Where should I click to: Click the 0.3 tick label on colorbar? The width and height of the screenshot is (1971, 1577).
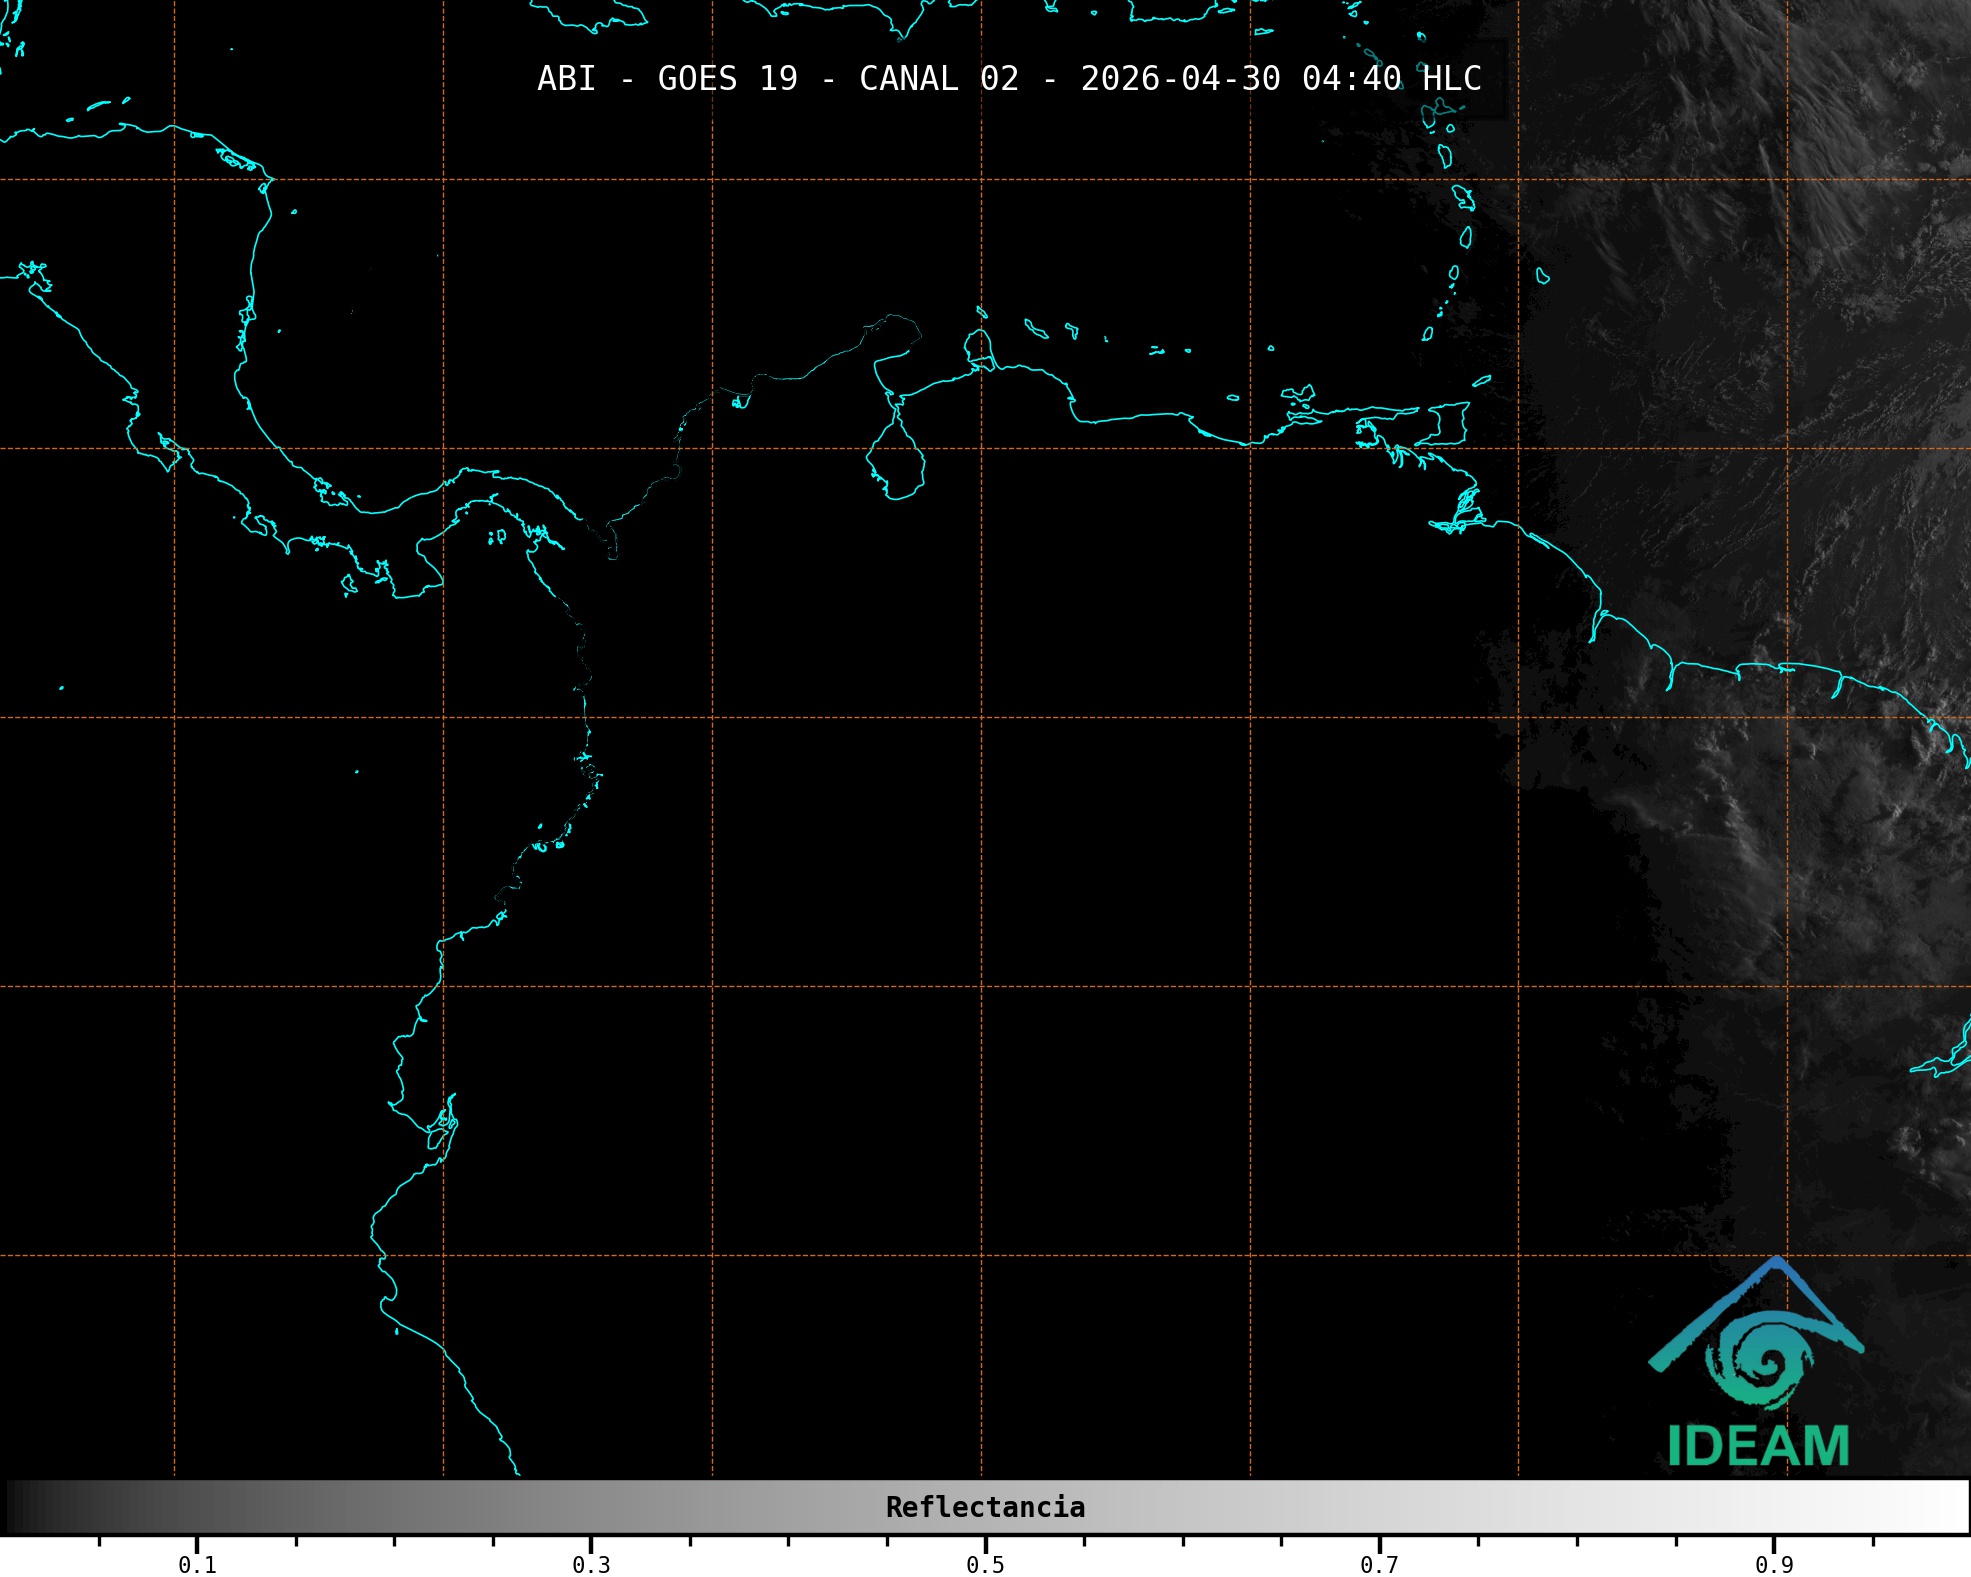(x=591, y=1564)
